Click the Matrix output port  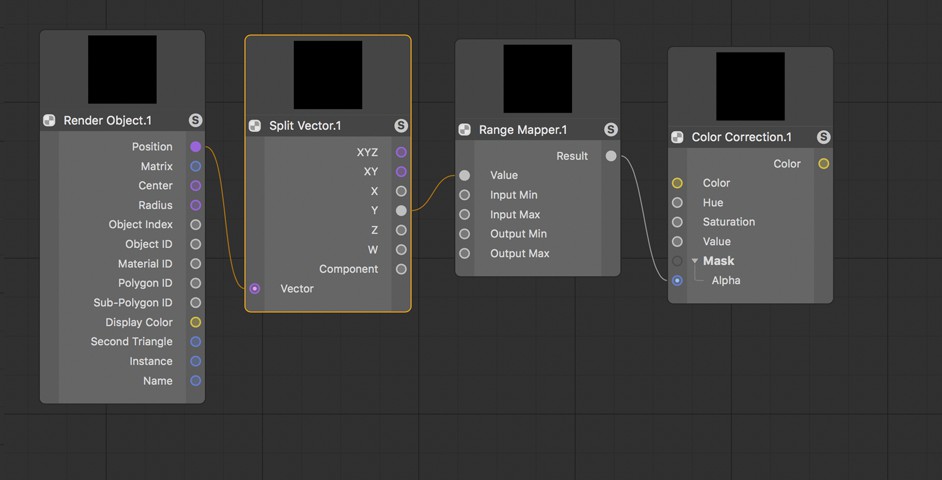(x=195, y=166)
